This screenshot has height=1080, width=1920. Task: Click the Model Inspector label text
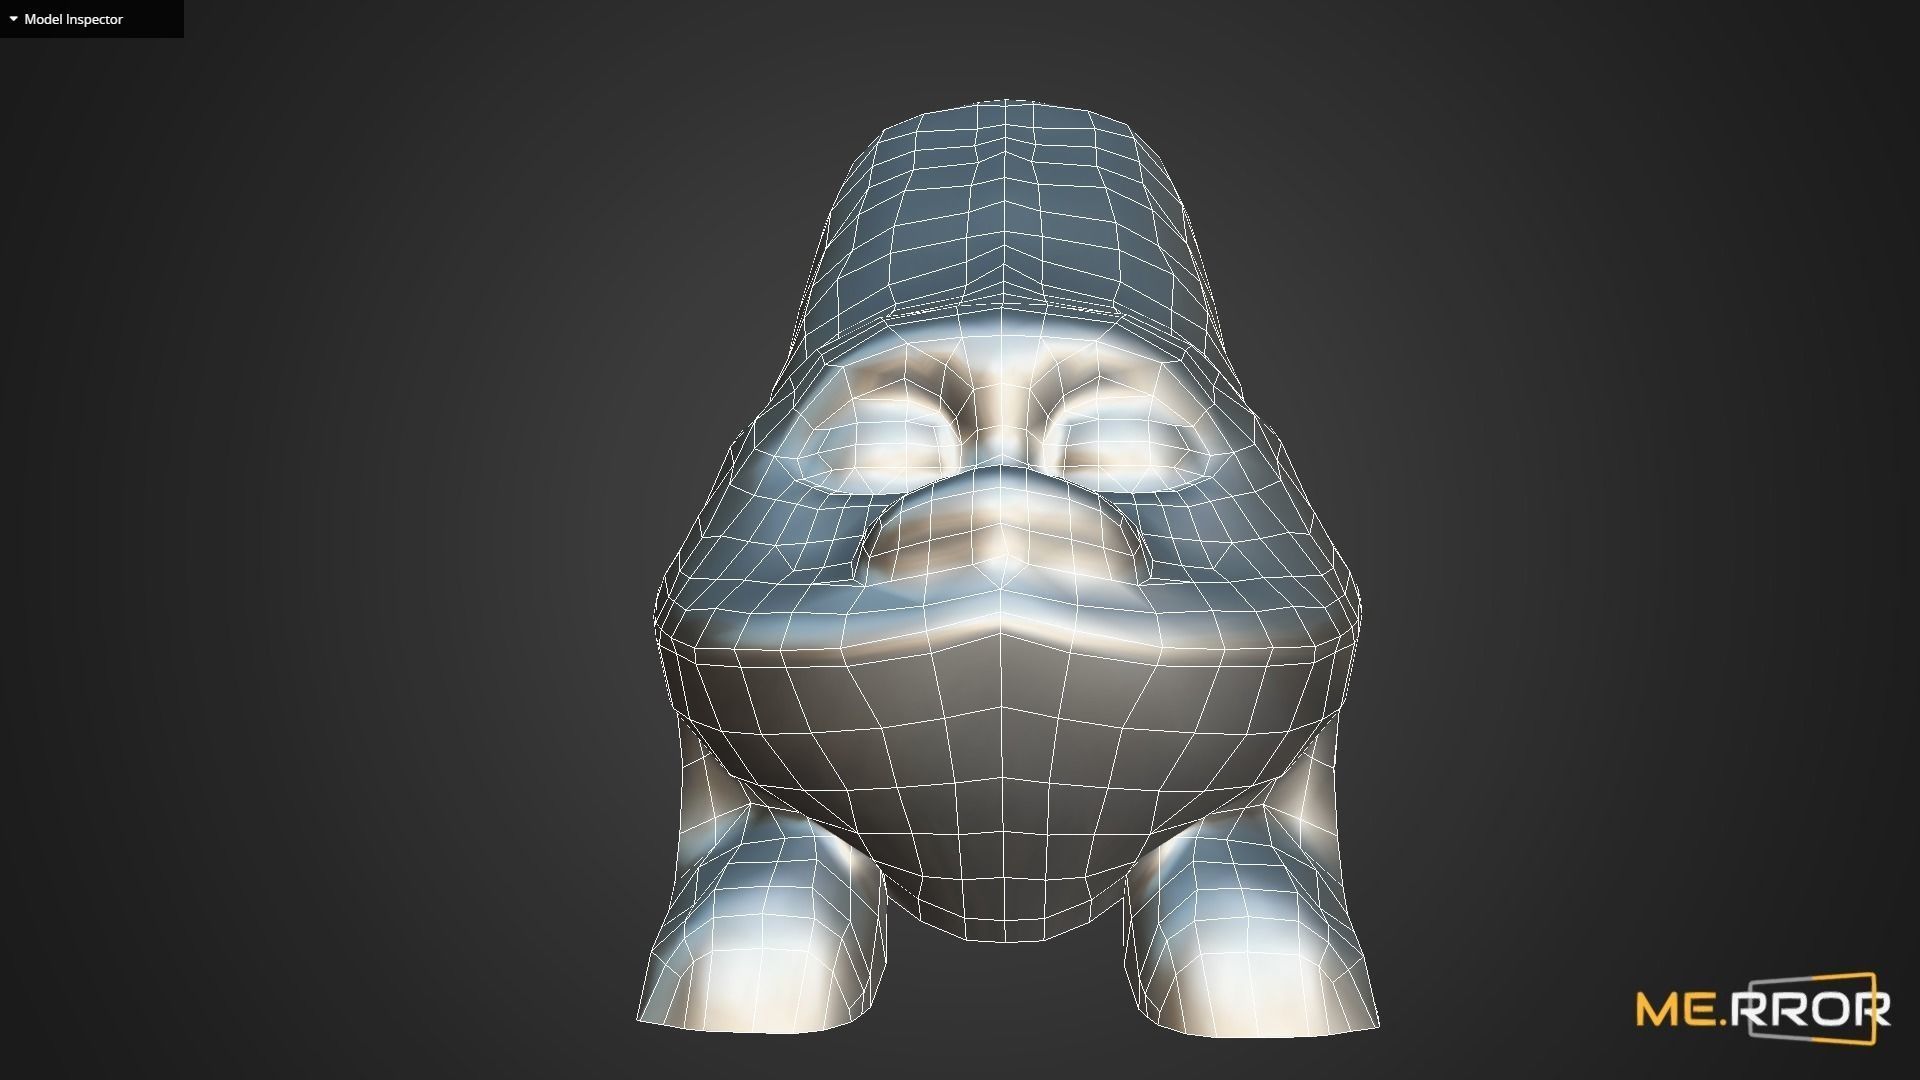click(x=74, y=19)
